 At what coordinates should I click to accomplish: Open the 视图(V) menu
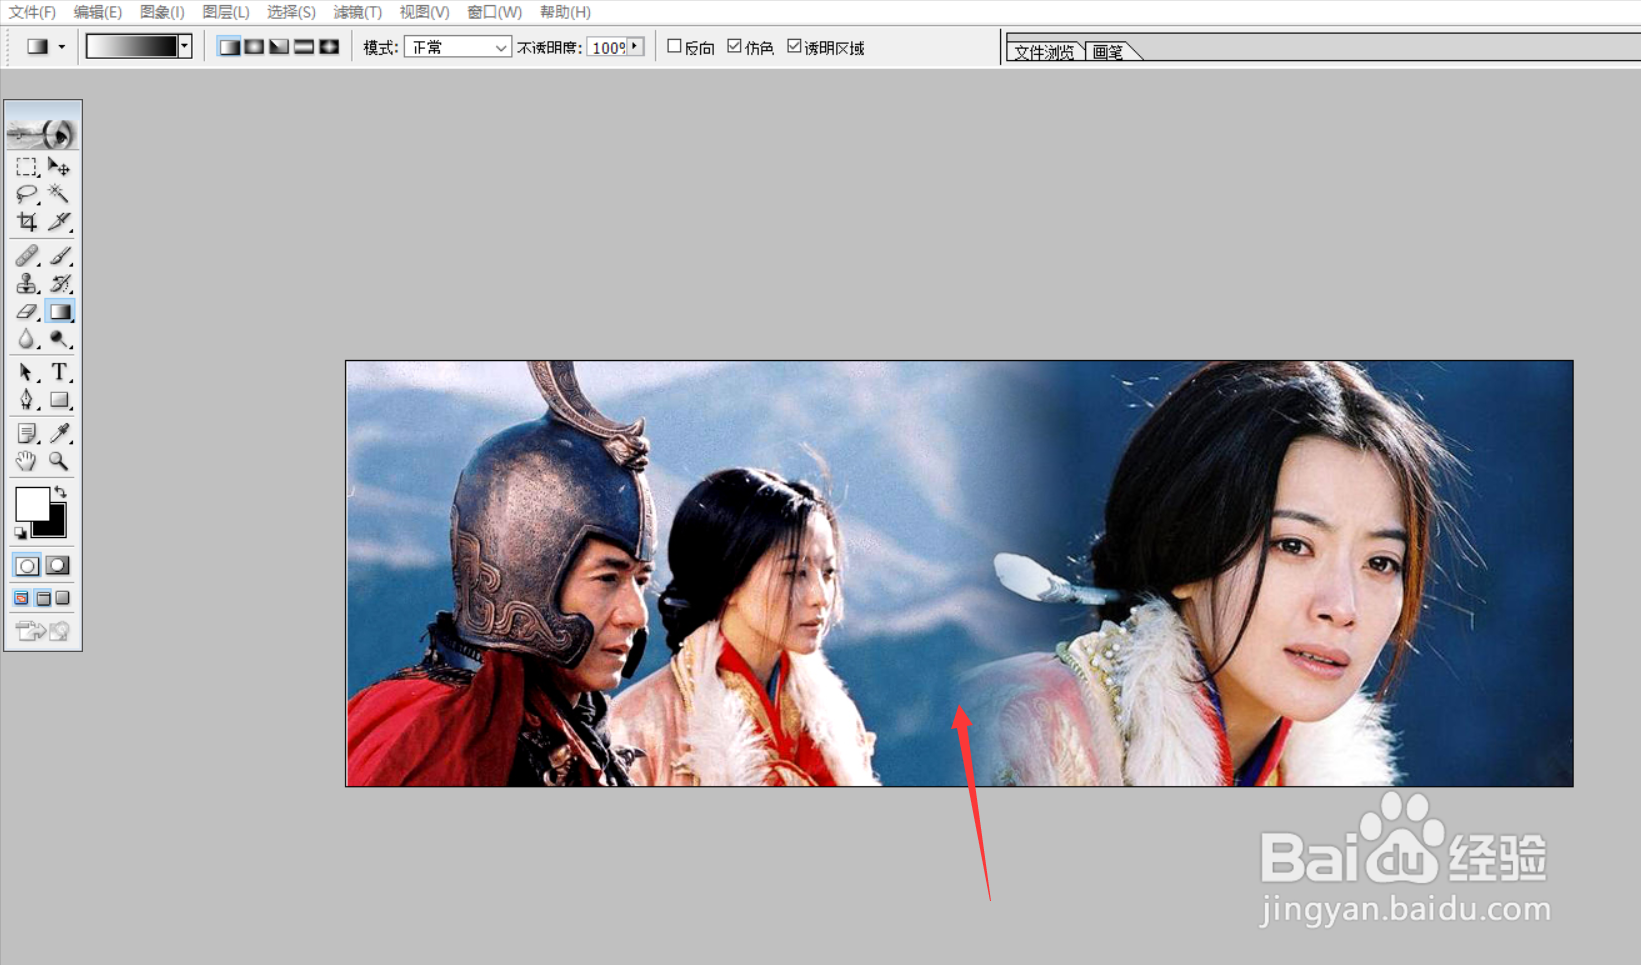(424, 12)
